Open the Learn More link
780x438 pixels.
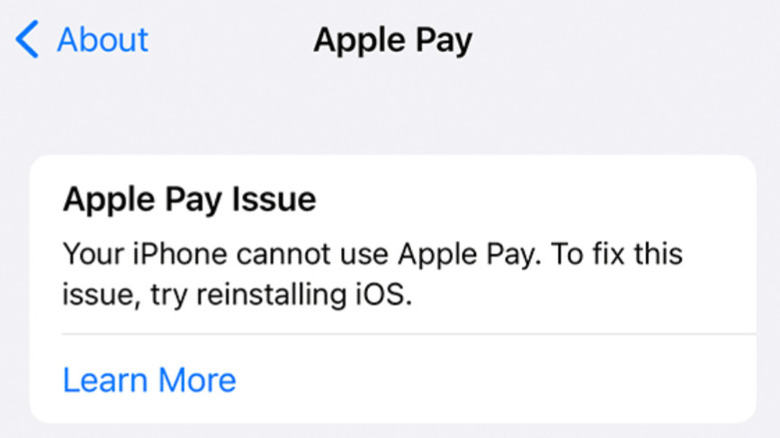coord(149,380)
